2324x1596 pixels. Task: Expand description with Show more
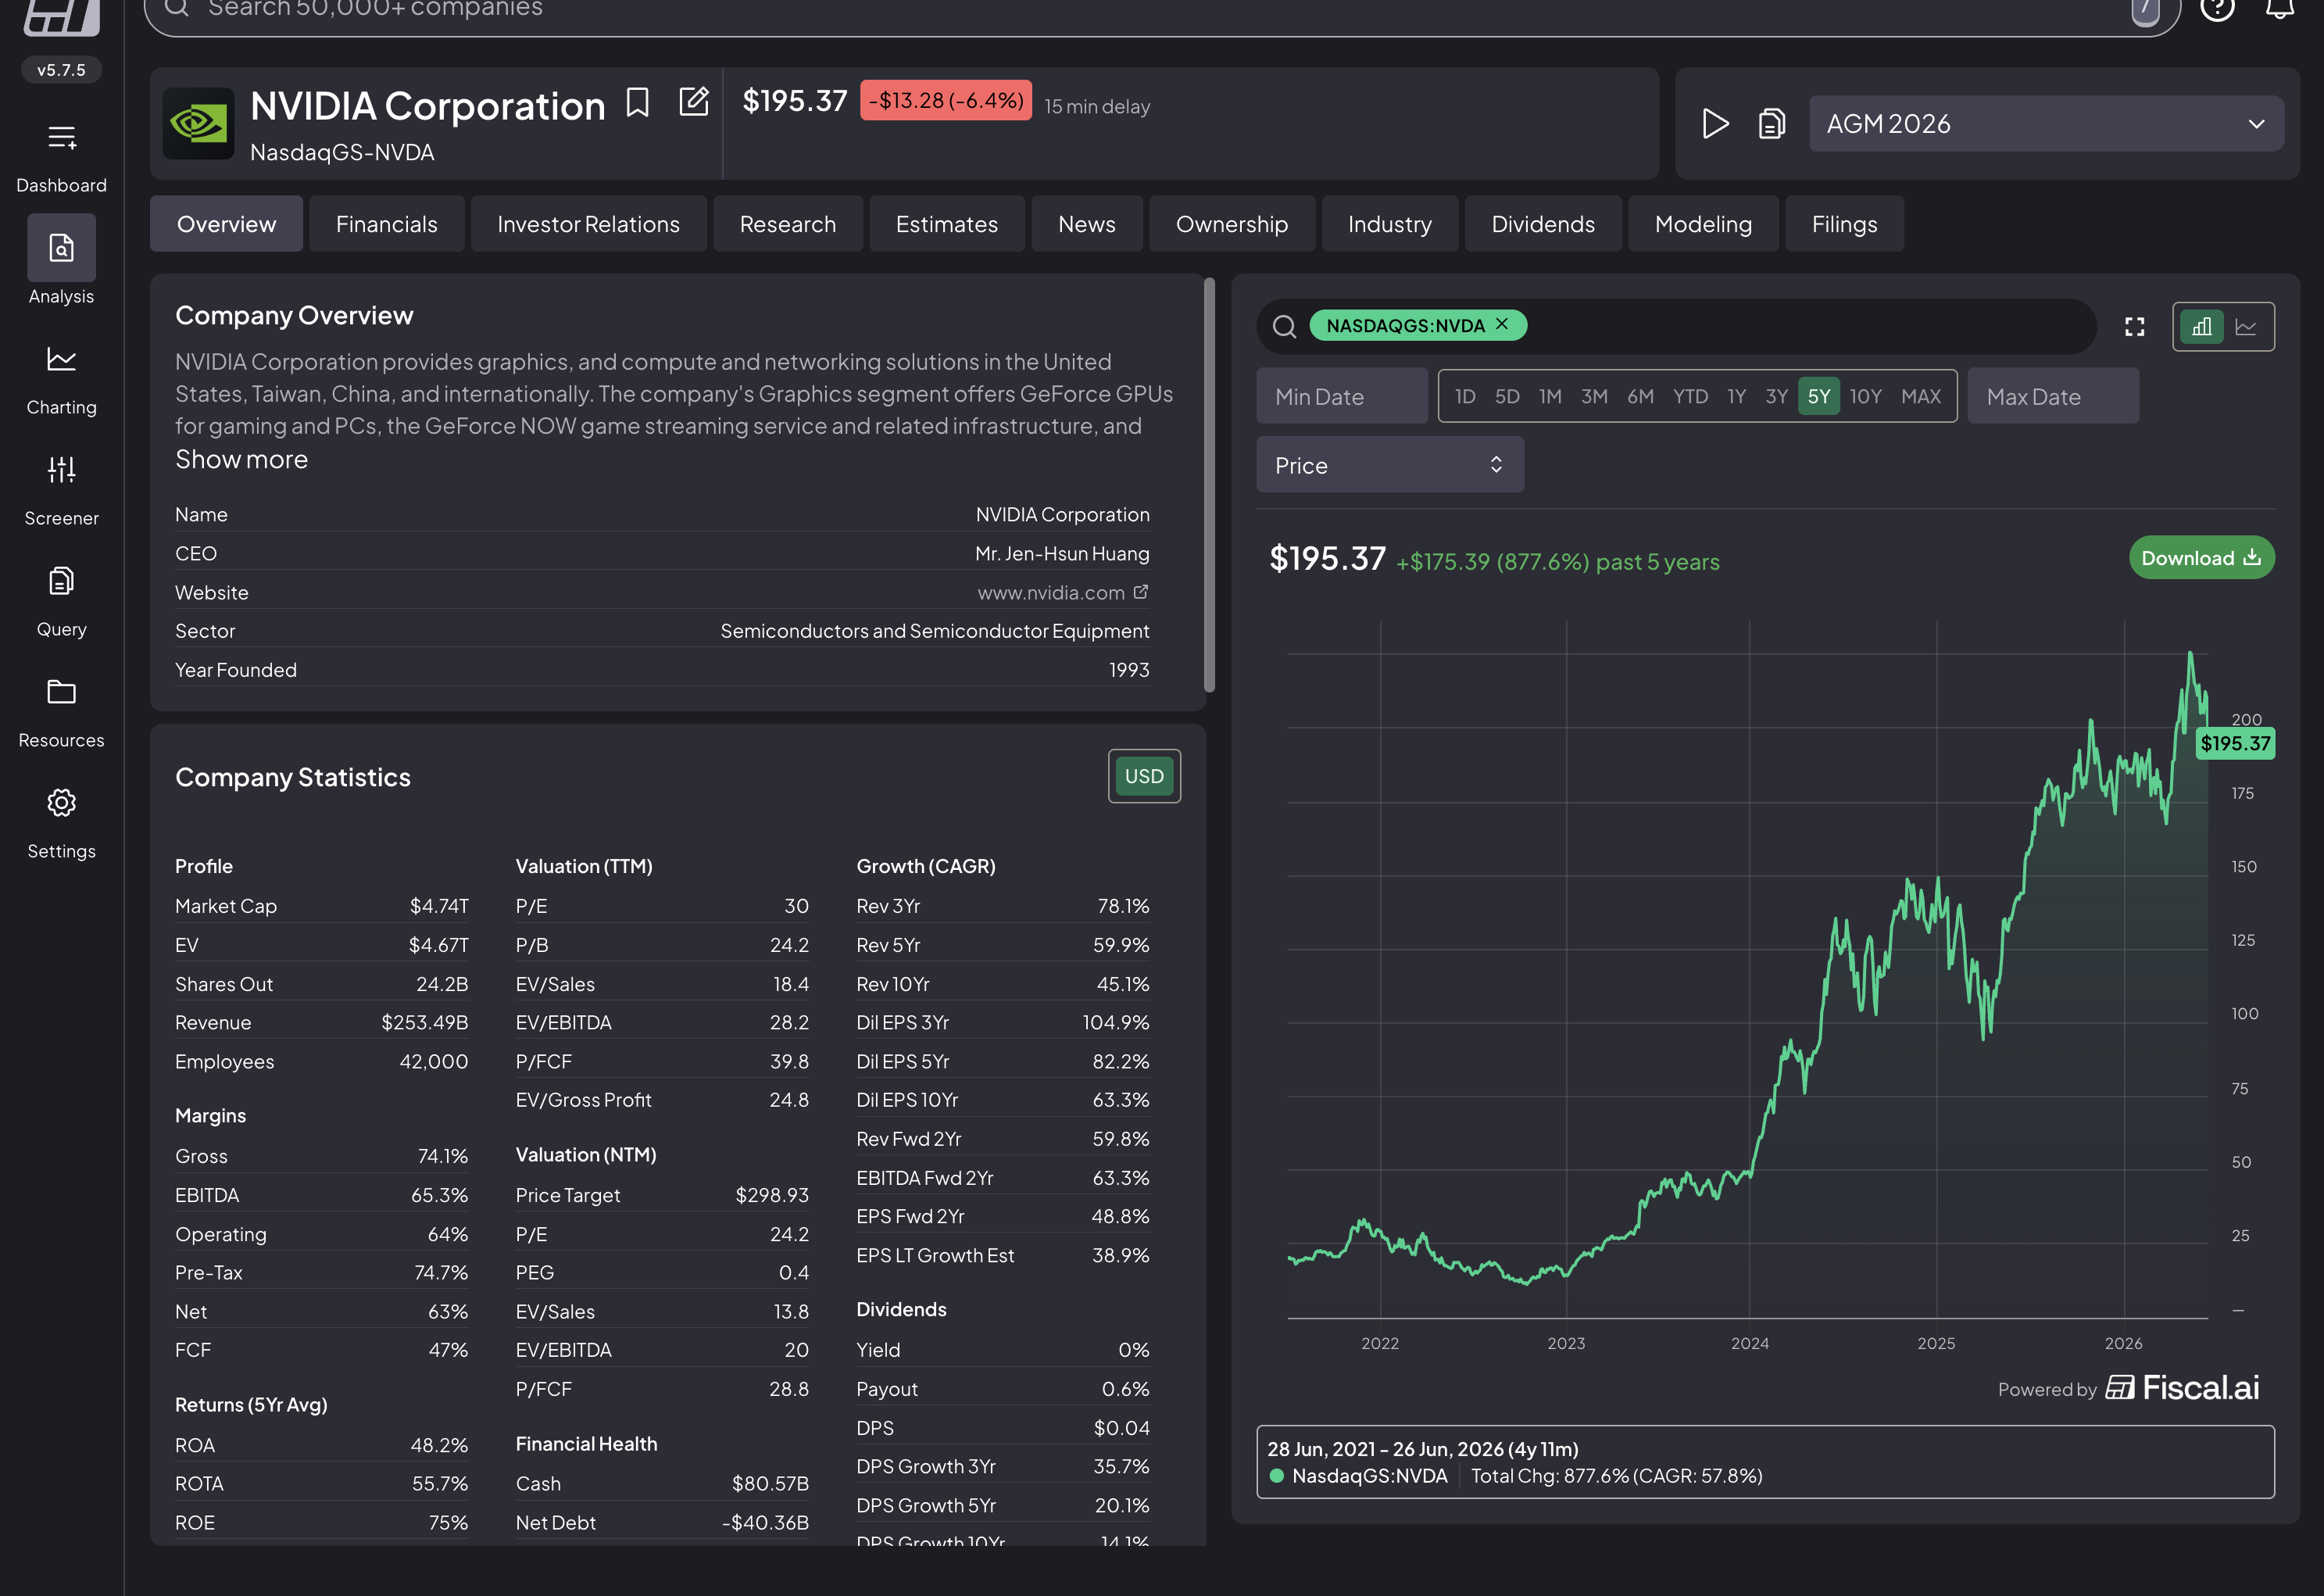click(242, 459)
